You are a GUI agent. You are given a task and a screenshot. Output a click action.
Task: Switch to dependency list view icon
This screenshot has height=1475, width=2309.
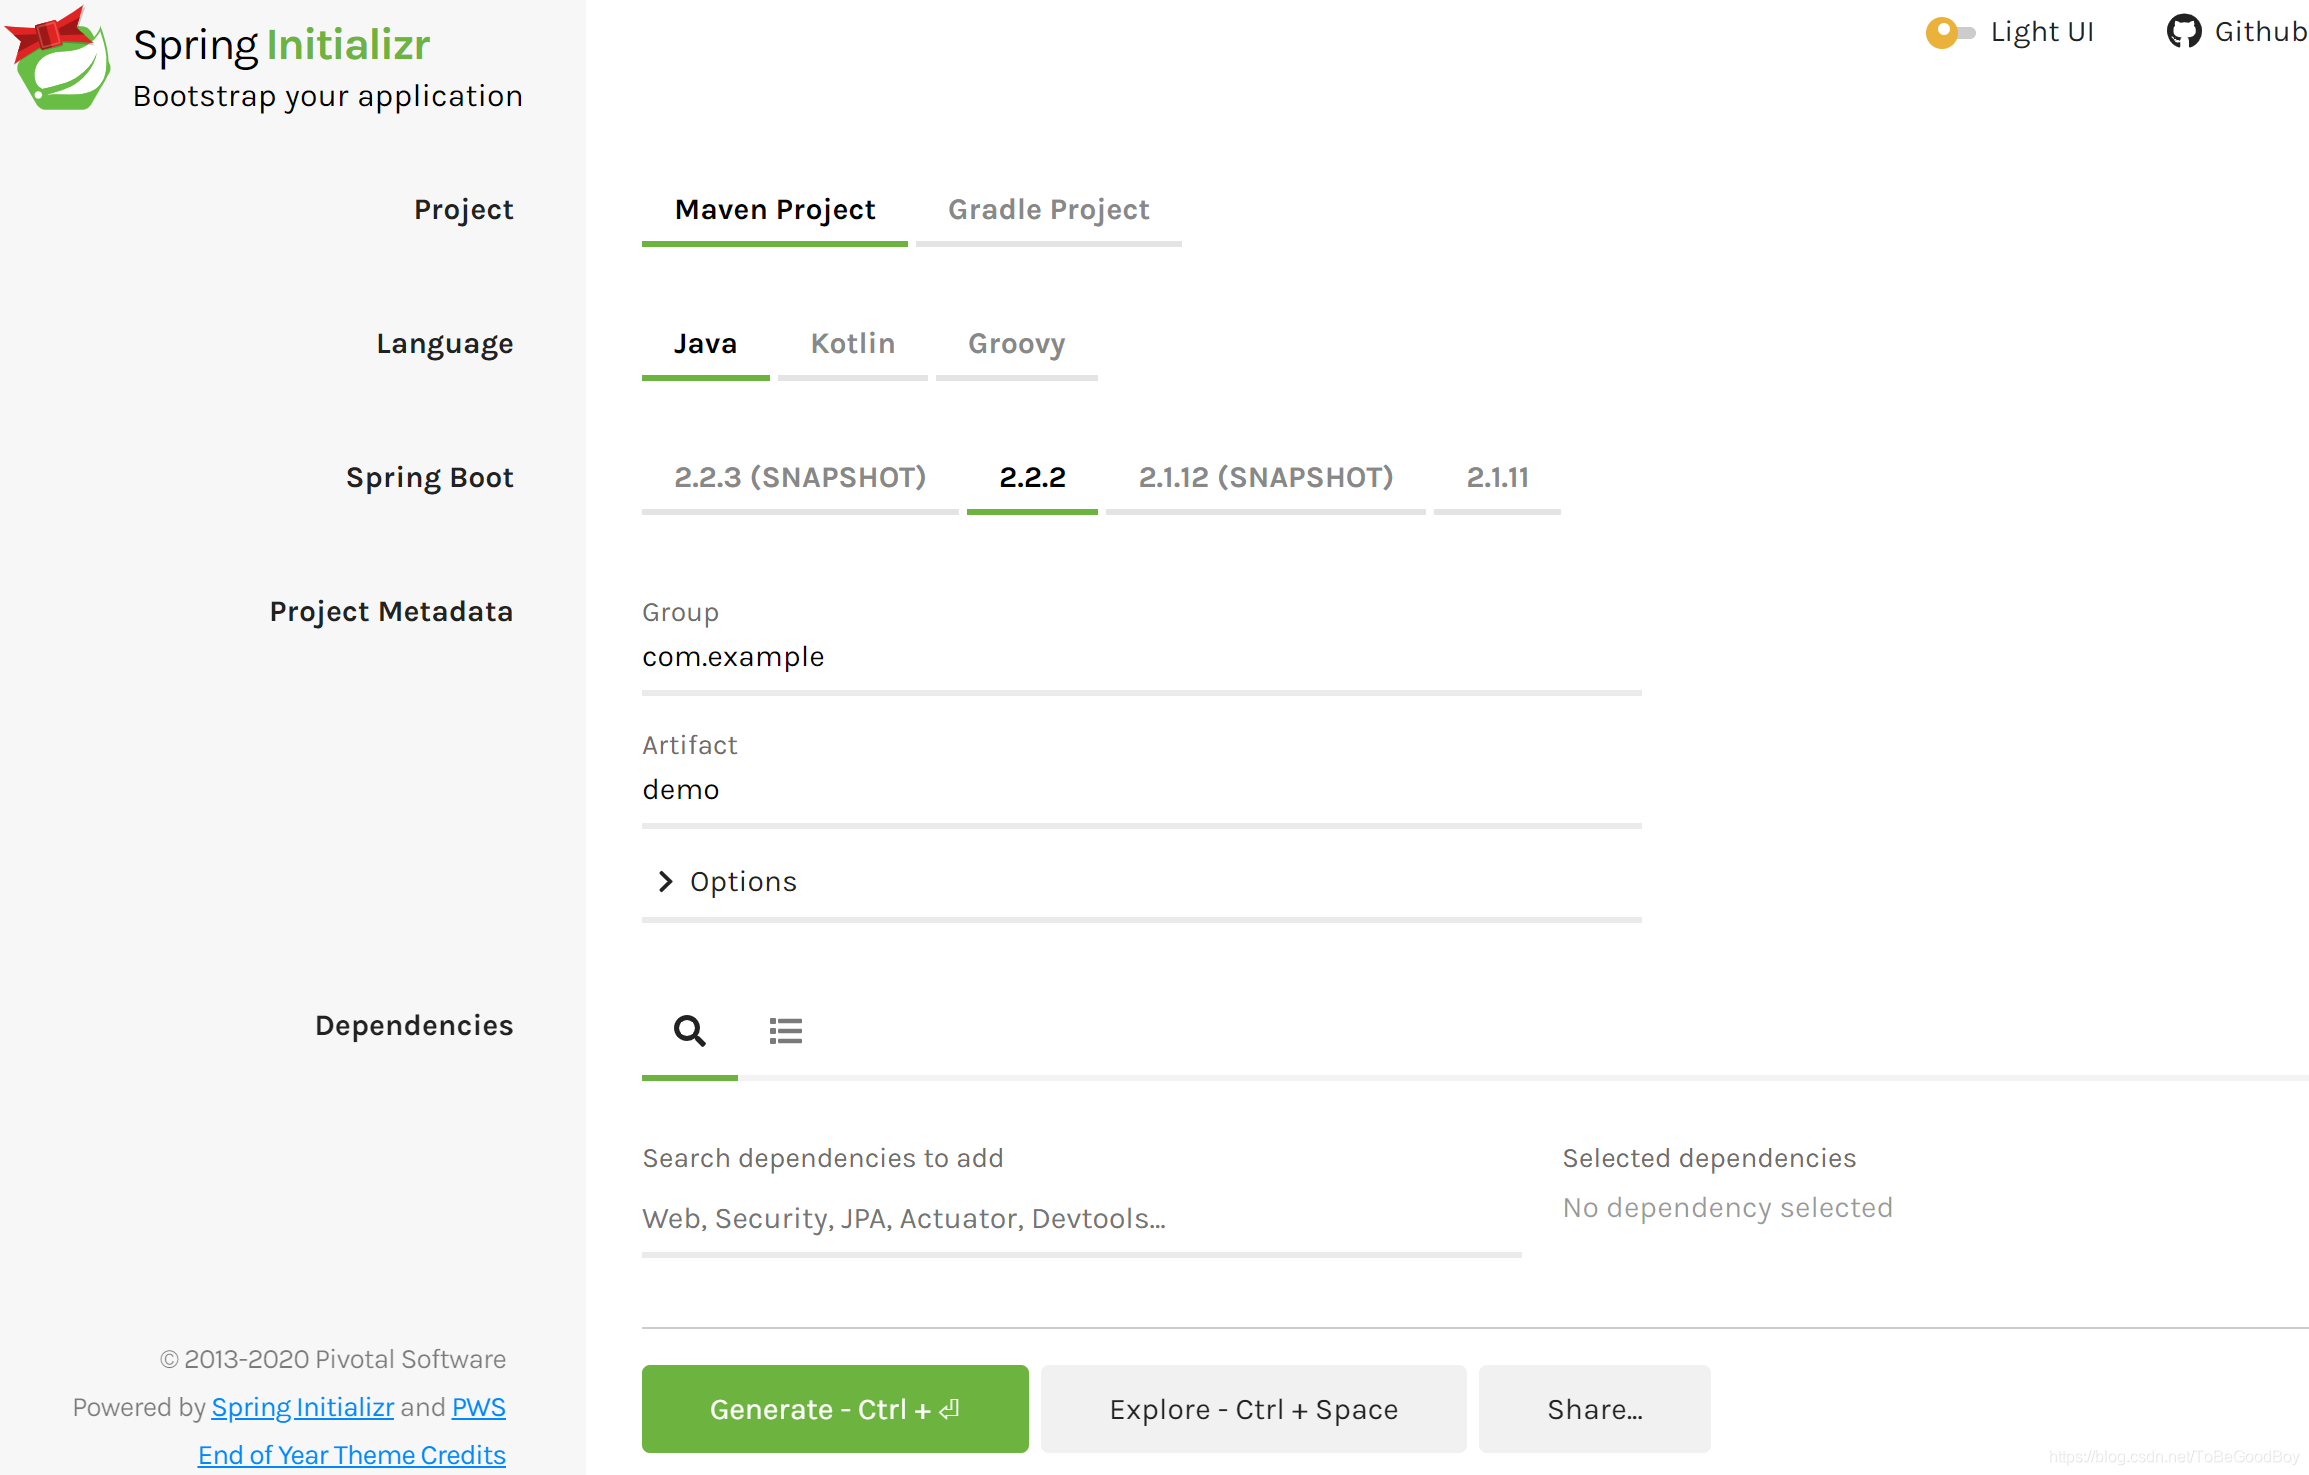click(785, 1030)
